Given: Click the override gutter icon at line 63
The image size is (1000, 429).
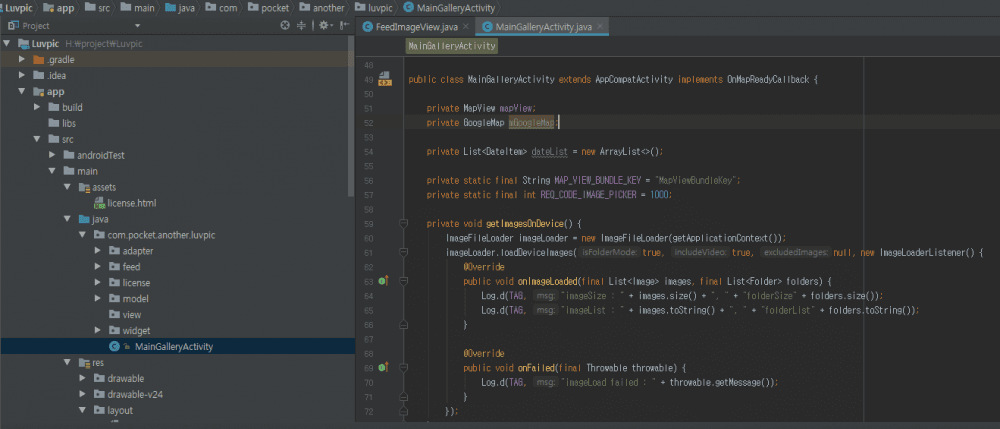Looking at the screenshot, I should pyautogui.click(x=383, y=280).
